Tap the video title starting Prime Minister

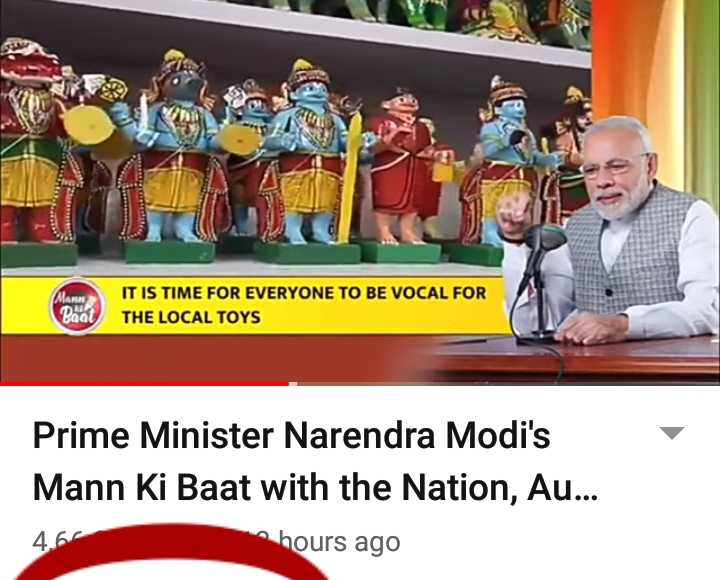[x=315, y=461]
